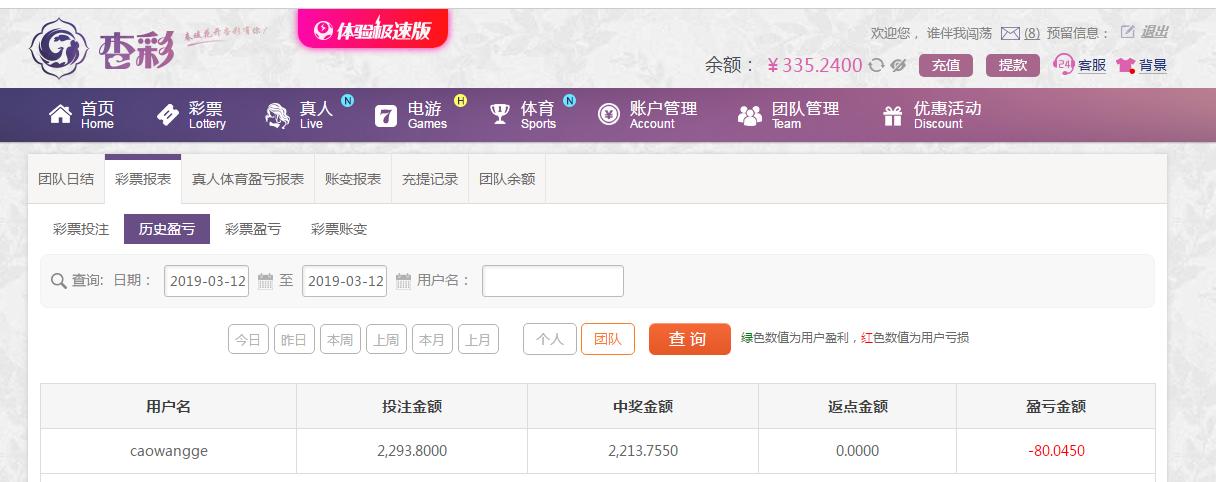Open calendar picker for start date

tap(265, 281)
